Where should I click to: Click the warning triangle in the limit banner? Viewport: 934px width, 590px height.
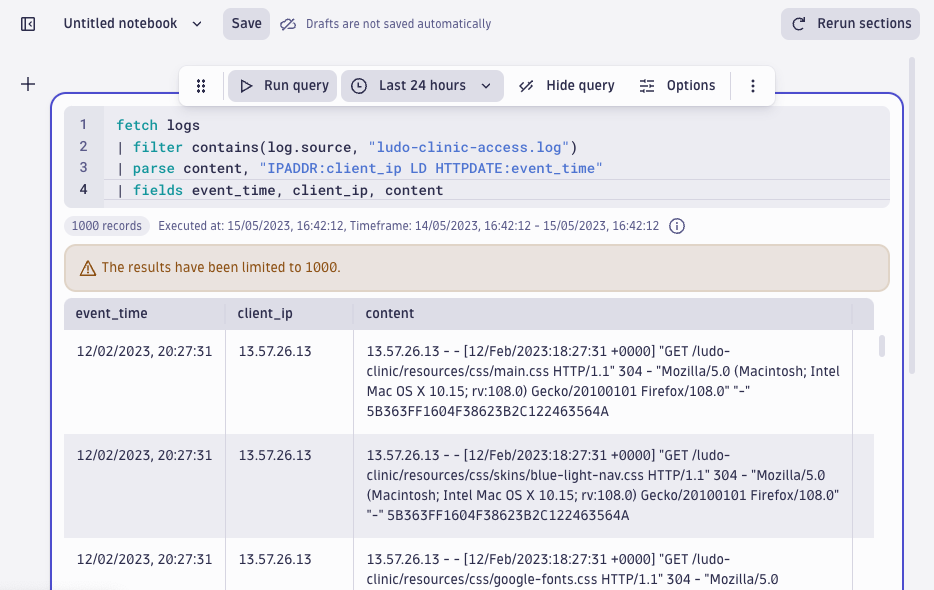86,269
